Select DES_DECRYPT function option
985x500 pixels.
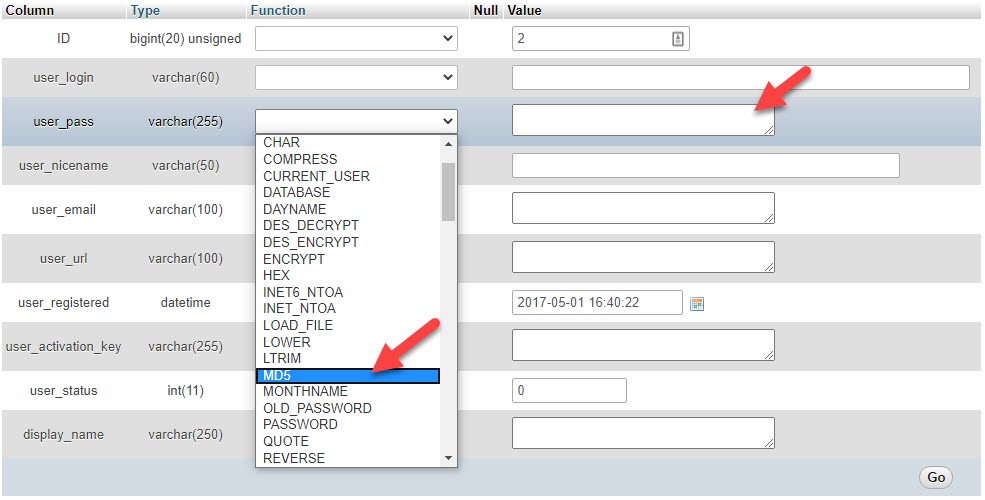coord(311,226)
